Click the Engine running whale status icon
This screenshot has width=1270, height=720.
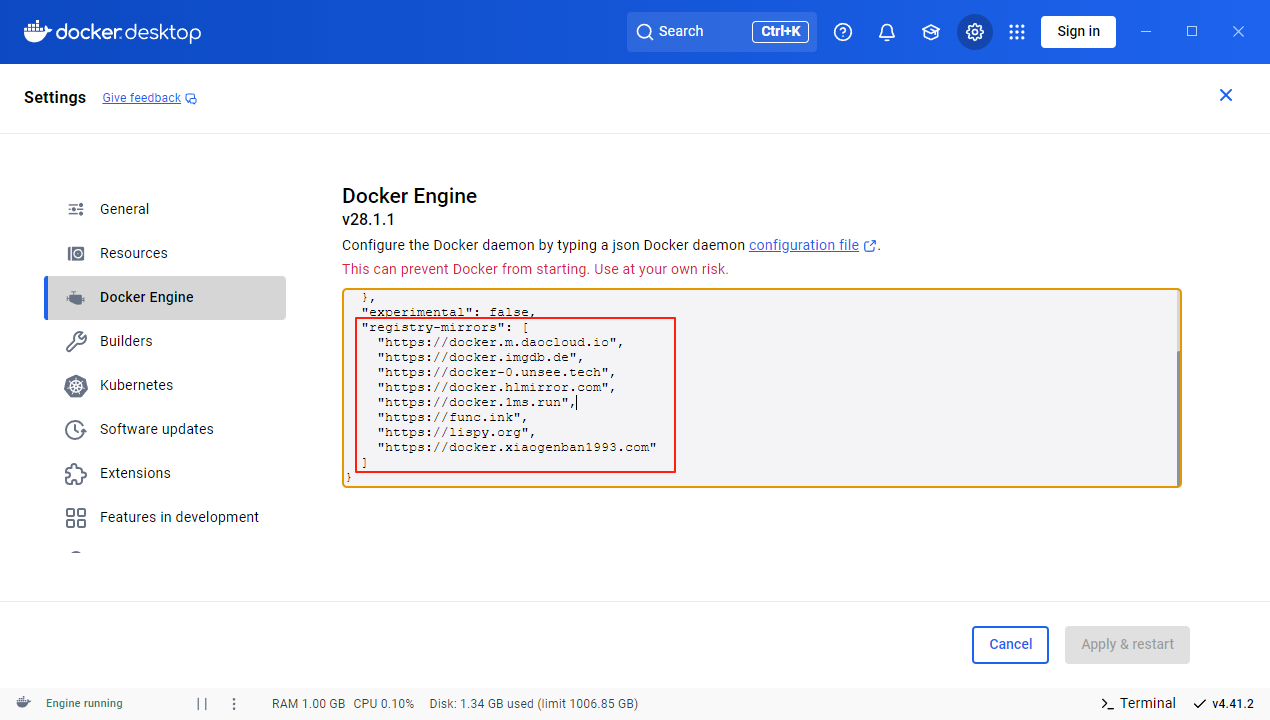tap(23, 703)
